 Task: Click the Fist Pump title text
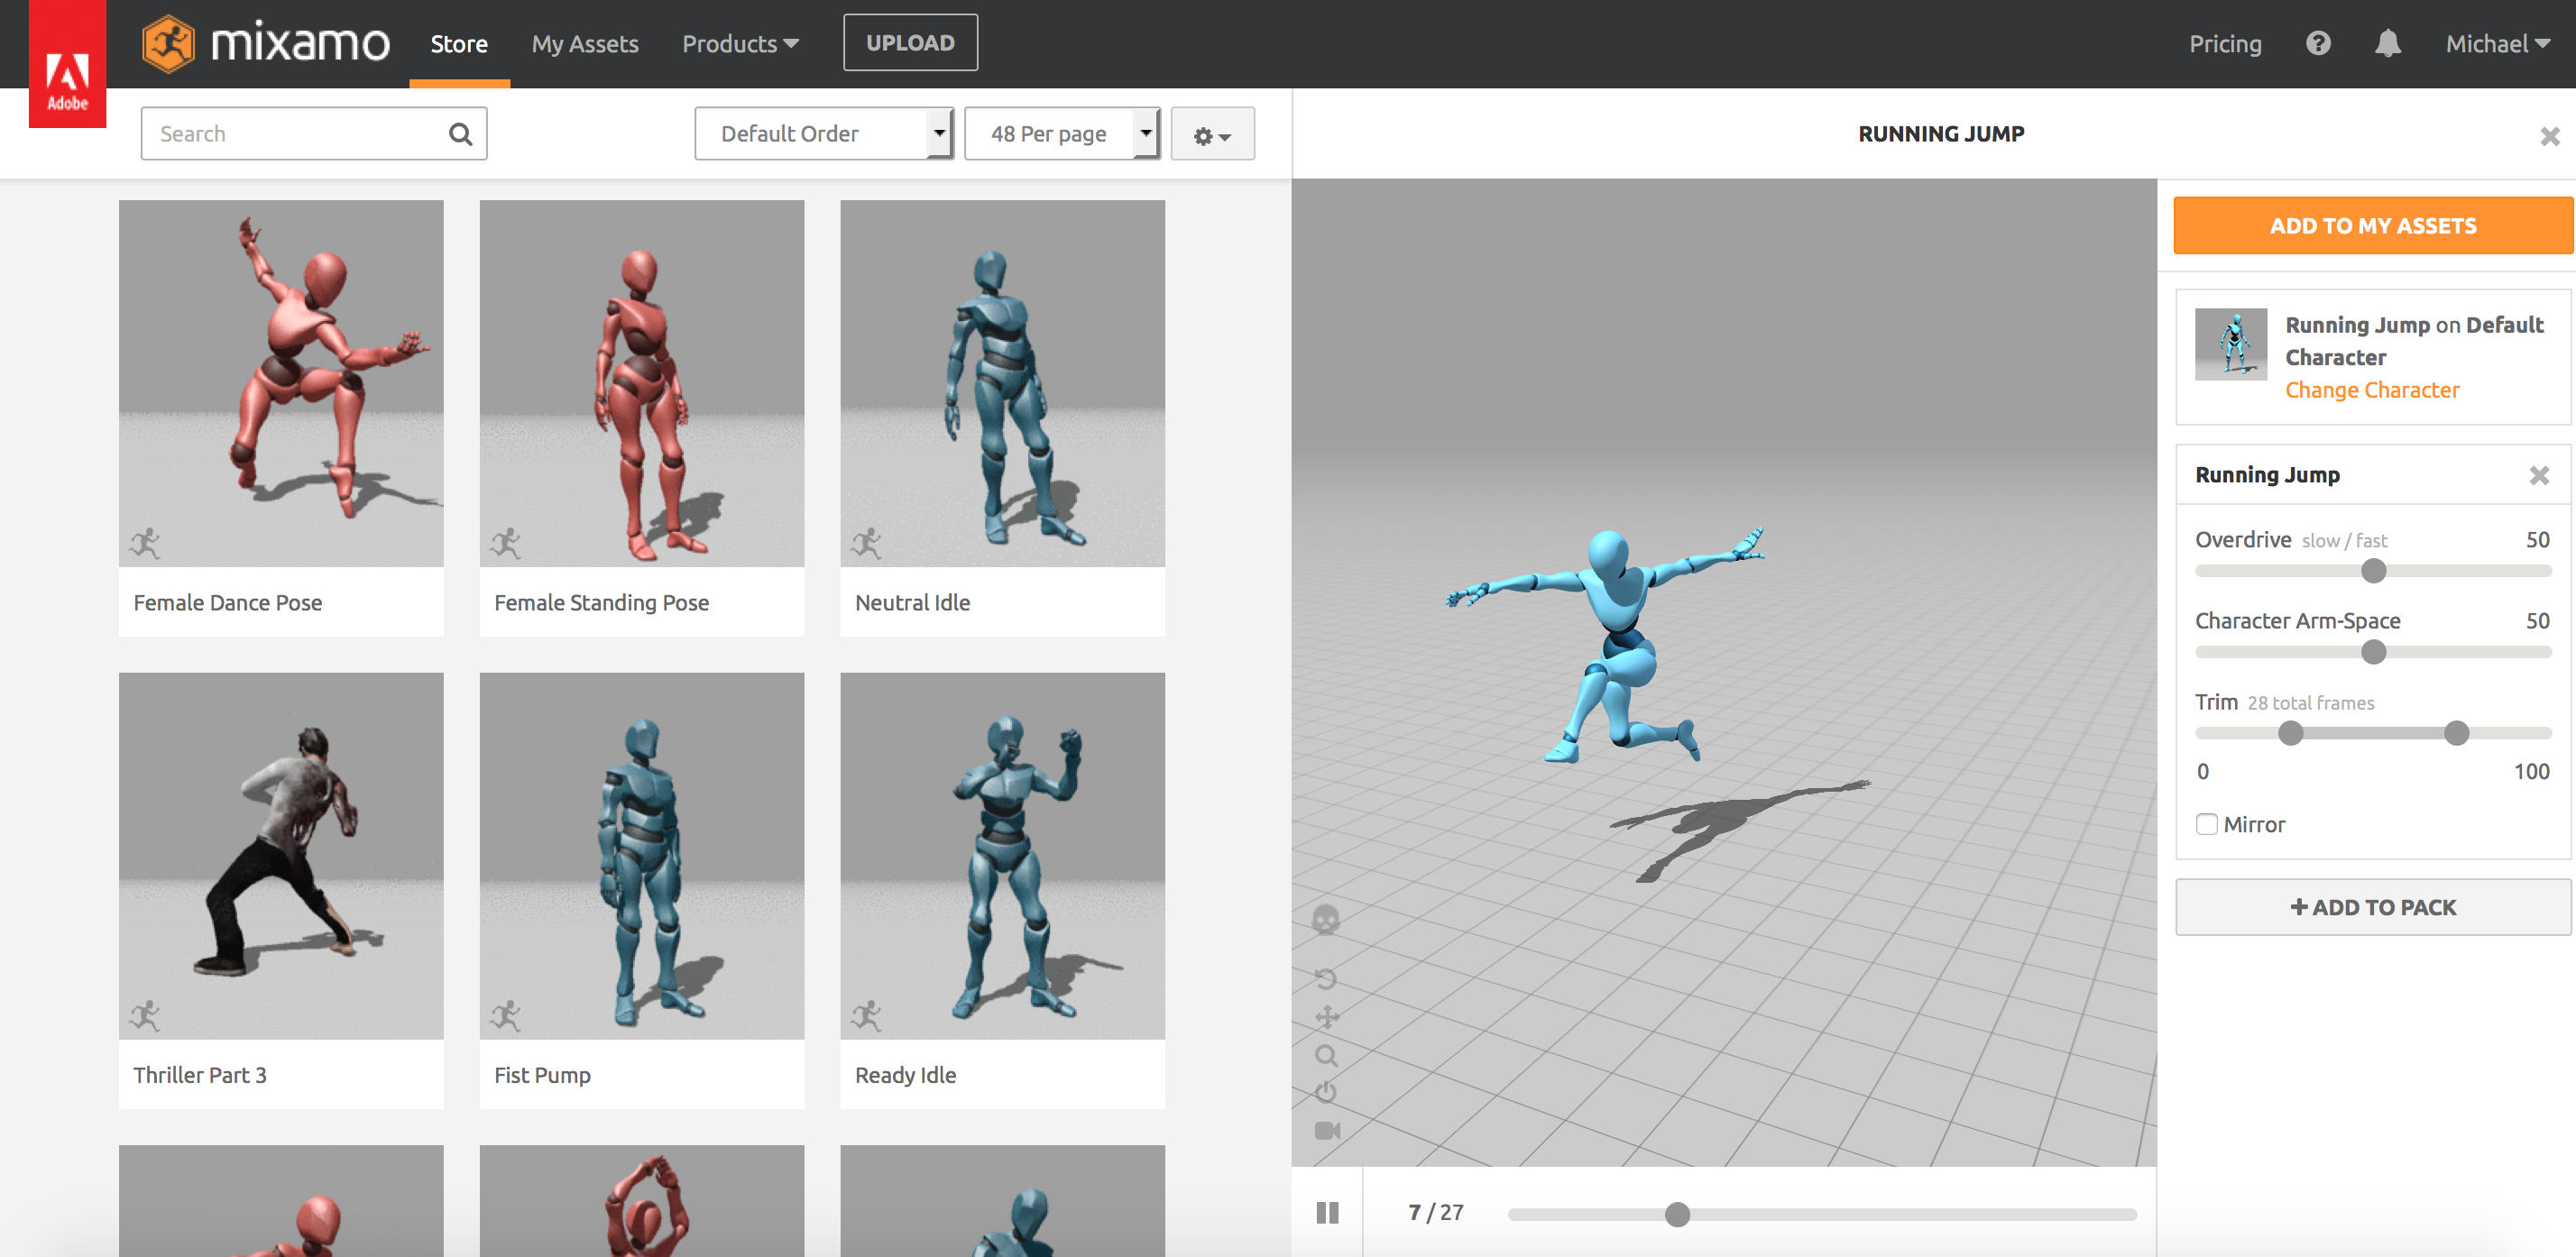542,1075
